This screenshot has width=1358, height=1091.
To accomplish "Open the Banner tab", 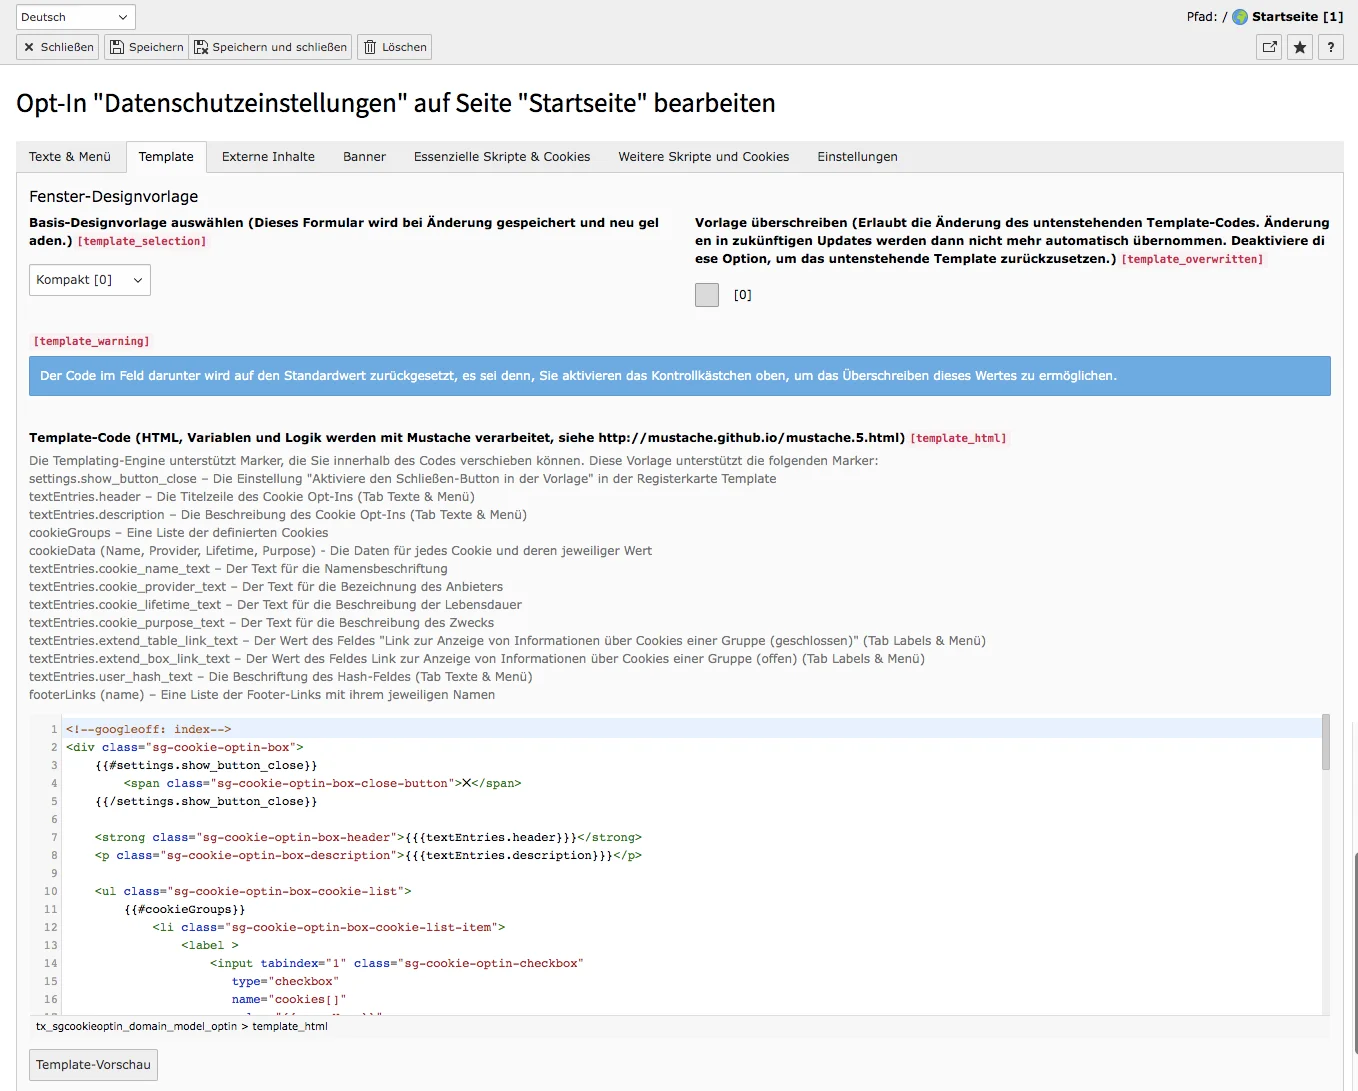I will click(x=364, y=157).
